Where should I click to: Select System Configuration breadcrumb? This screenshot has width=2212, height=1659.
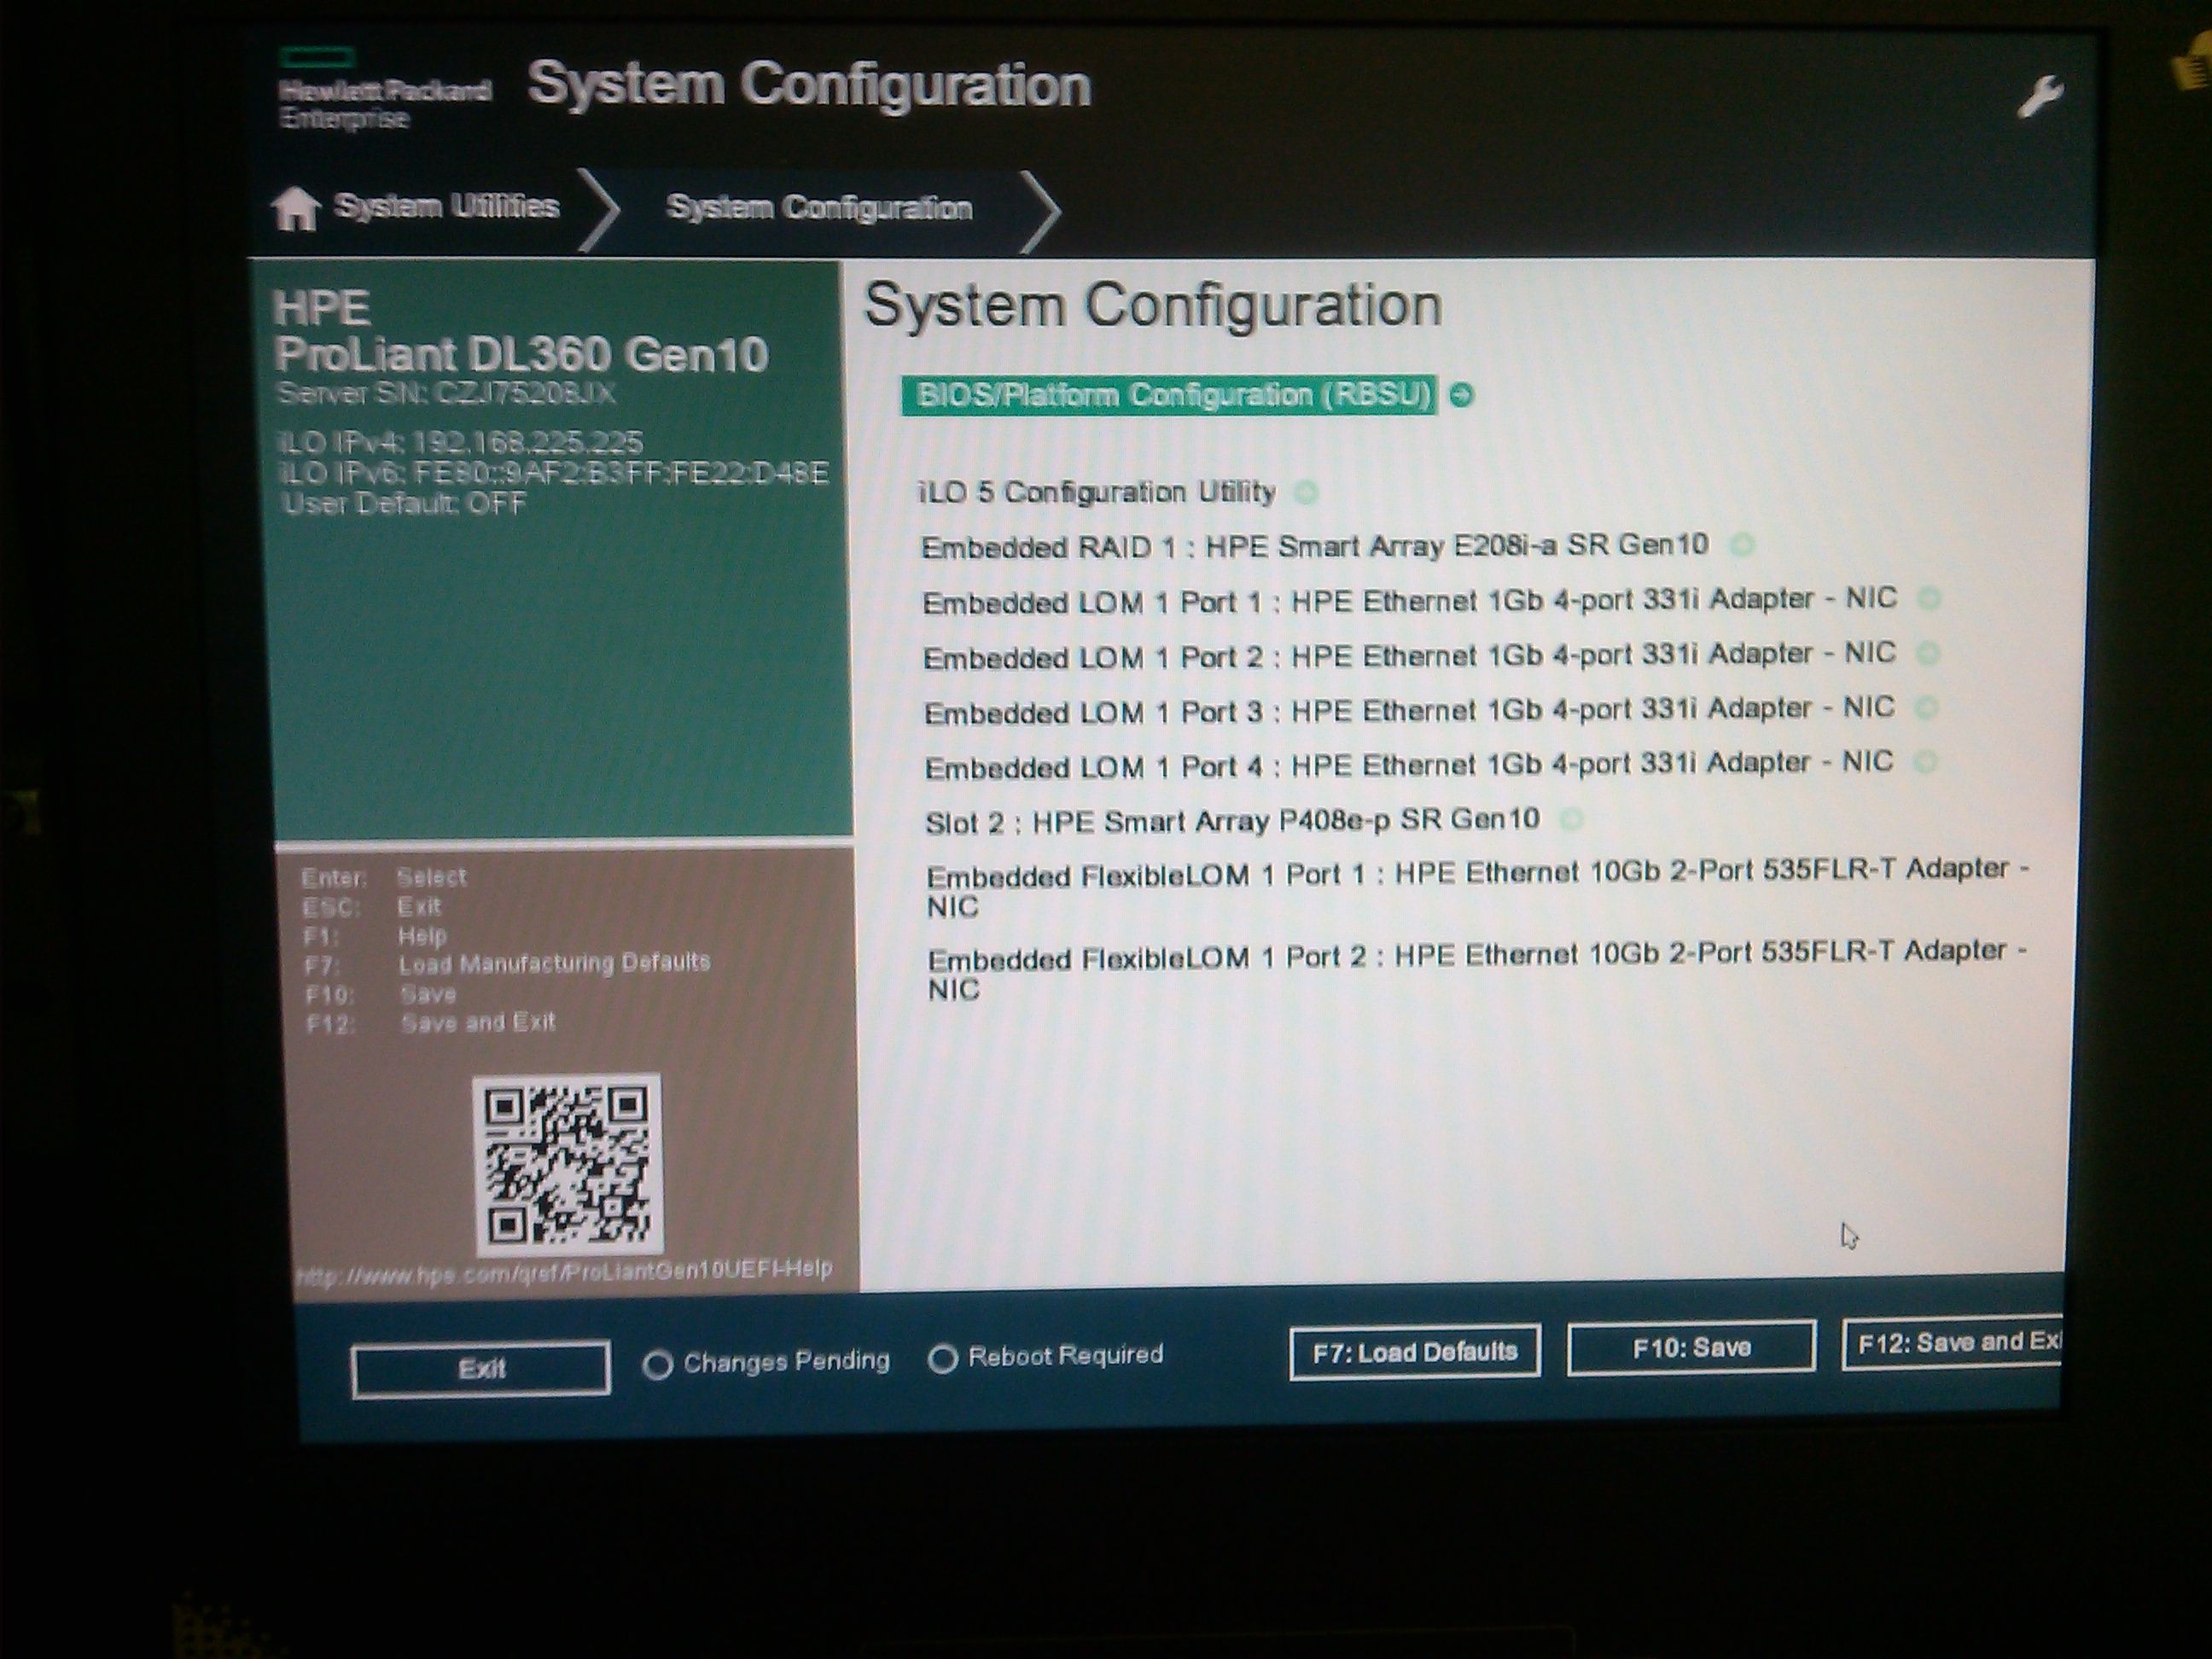click(819, 208)
